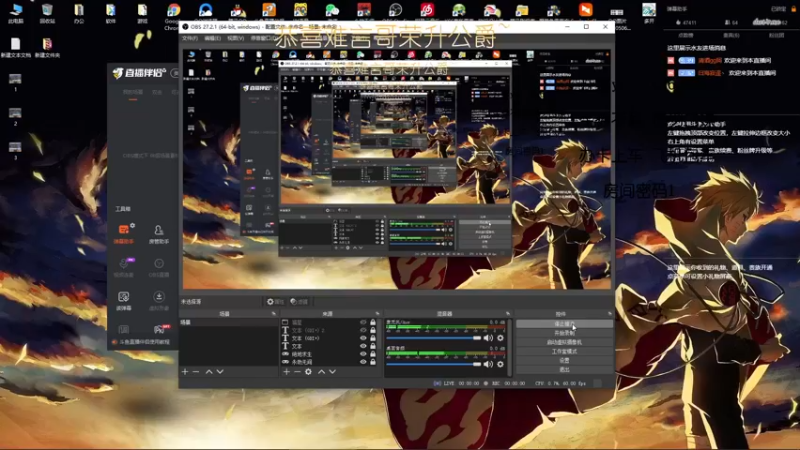800x450 pixels.
Task: Open the 编辑(E) menu in OBS
Action: (x=212, y=38)
